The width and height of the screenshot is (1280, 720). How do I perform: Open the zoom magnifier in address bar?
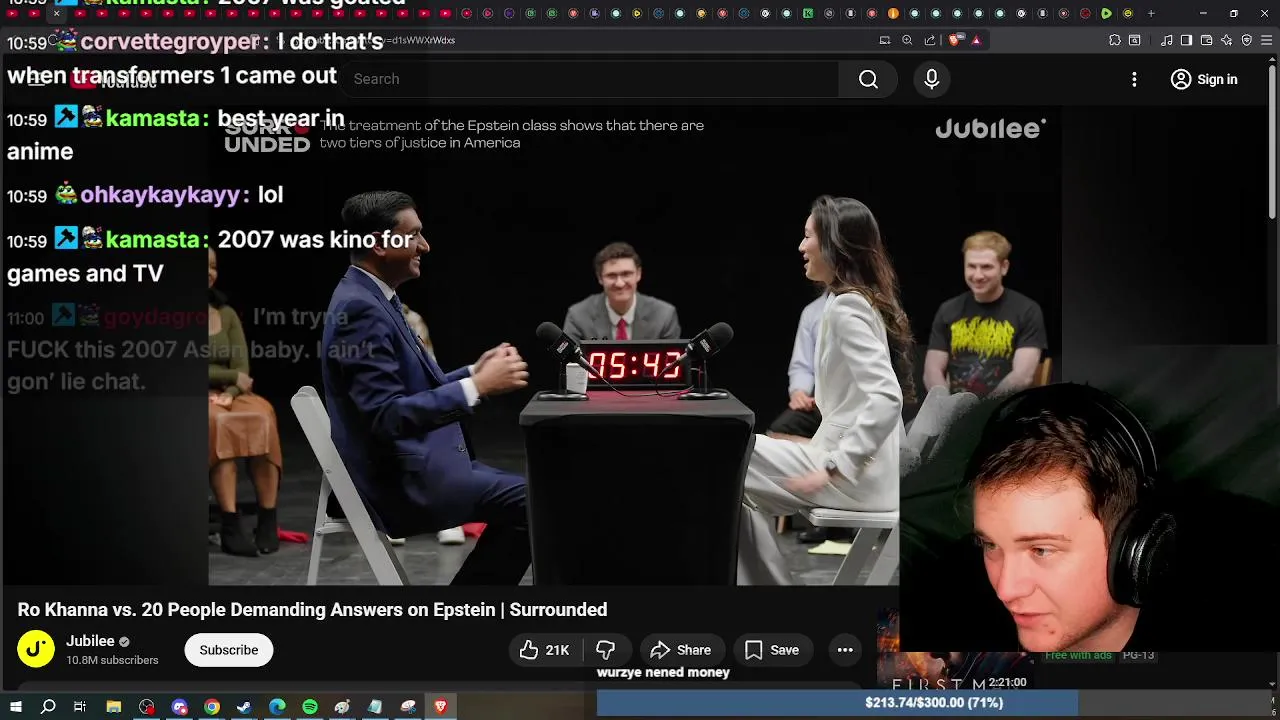point(907,40)
